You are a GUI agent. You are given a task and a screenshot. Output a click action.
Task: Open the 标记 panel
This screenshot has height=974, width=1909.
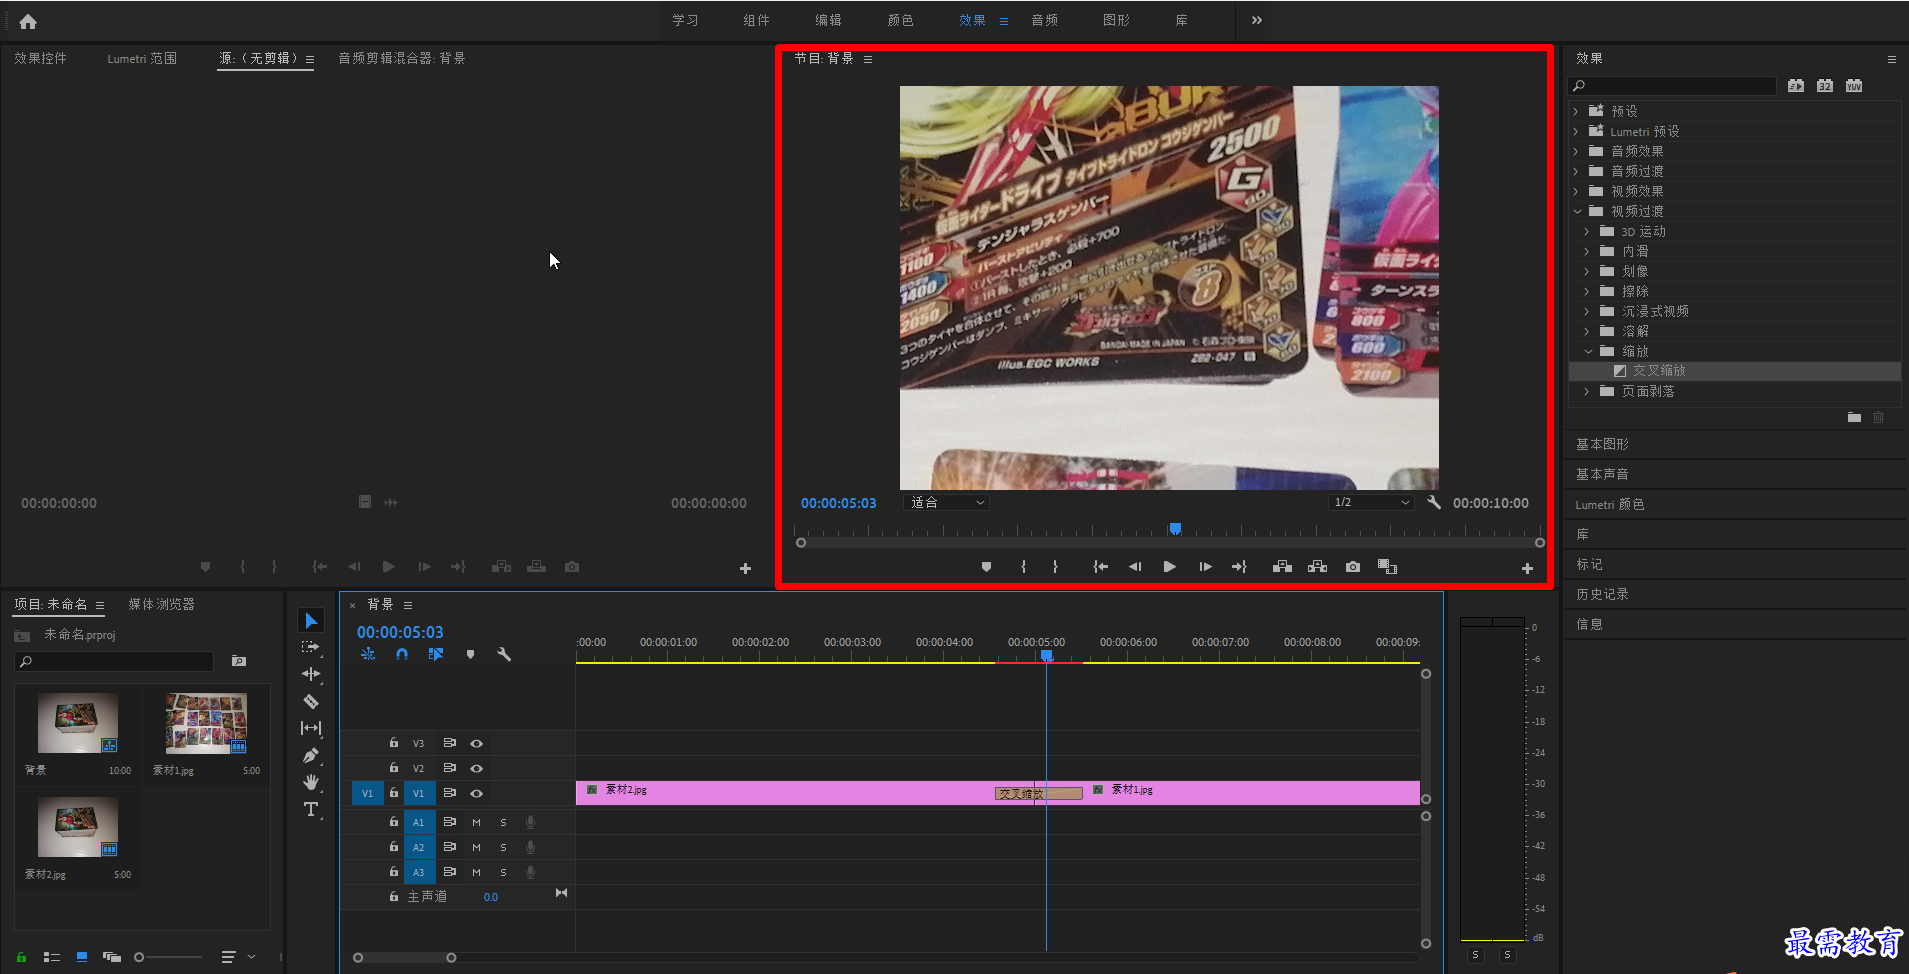pyautogui.click(x=1589, y=564)
